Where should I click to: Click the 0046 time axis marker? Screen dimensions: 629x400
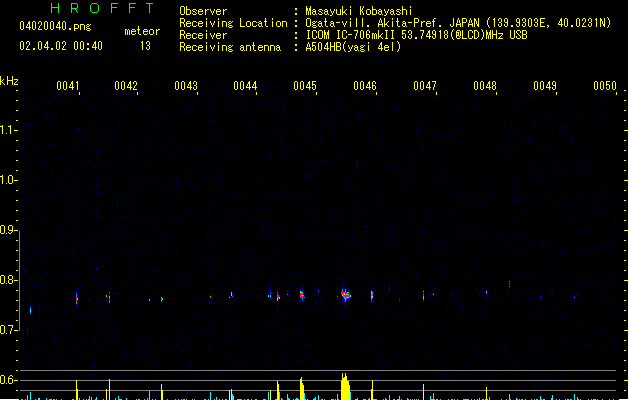tap(365, 86)
